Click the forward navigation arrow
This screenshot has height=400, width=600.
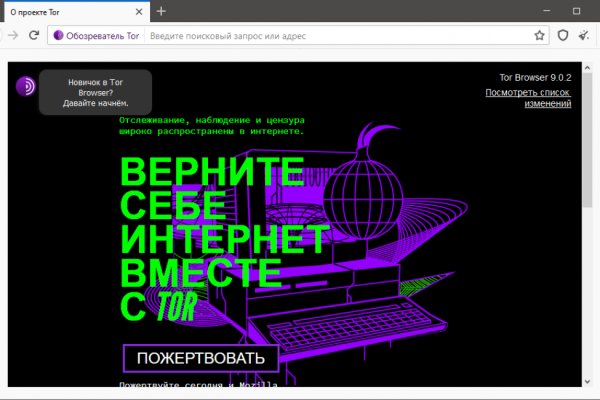pos(13,35)
